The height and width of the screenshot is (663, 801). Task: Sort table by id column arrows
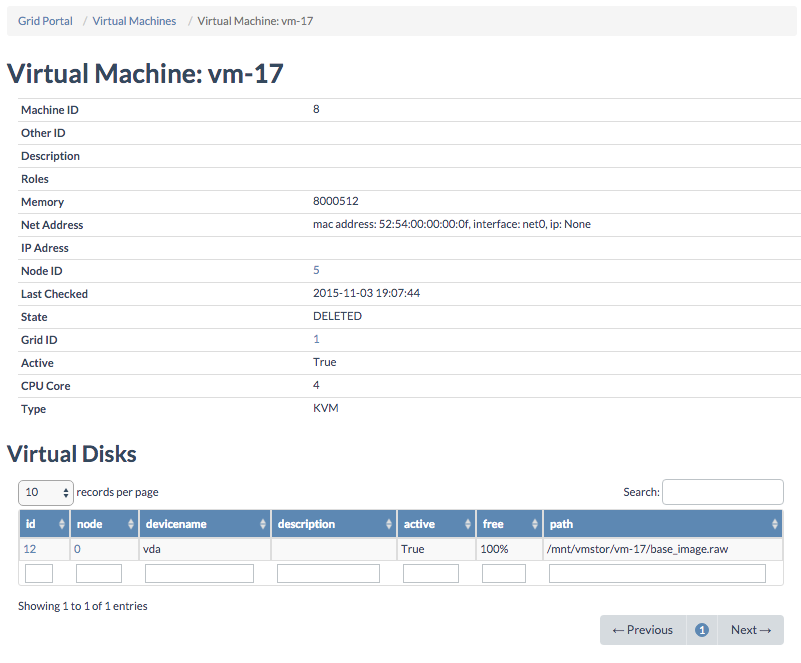pyautogui.click(x=62, y=524)
